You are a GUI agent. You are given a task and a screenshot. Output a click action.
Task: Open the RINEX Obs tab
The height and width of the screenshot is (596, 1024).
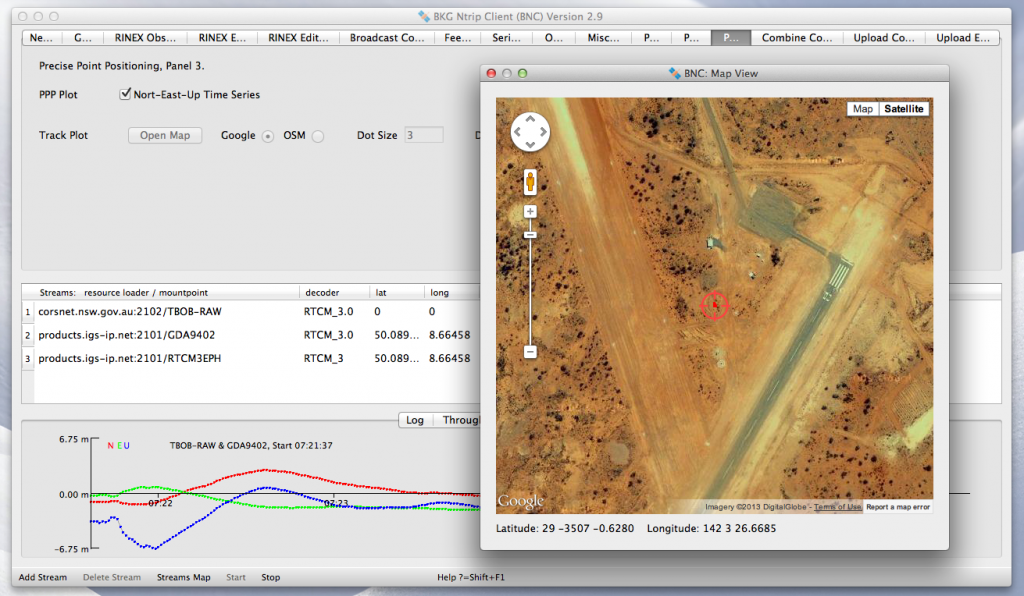(x=146, y=38)
